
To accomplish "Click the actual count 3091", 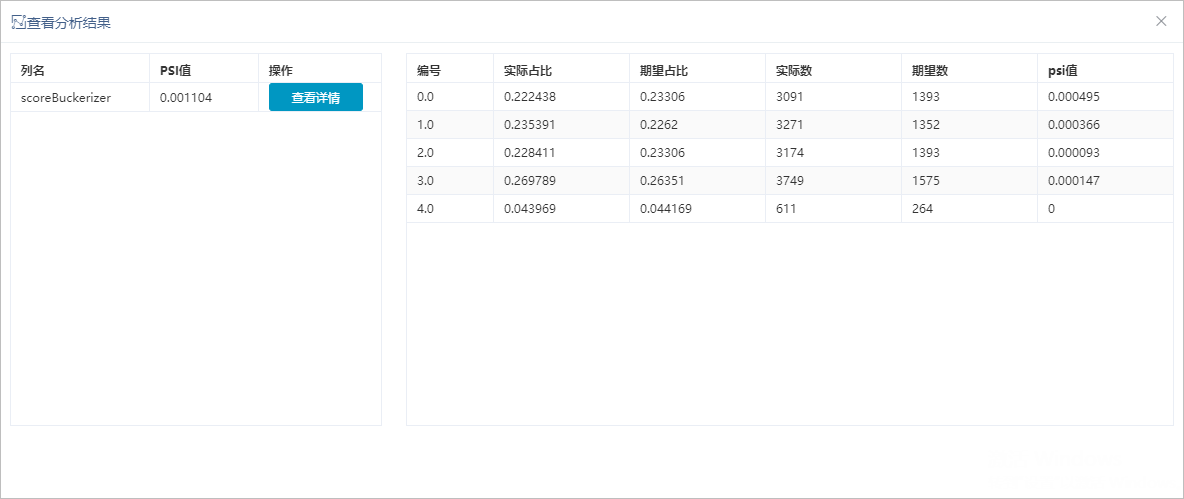I will pyautogui.click(x=790, y=97).
